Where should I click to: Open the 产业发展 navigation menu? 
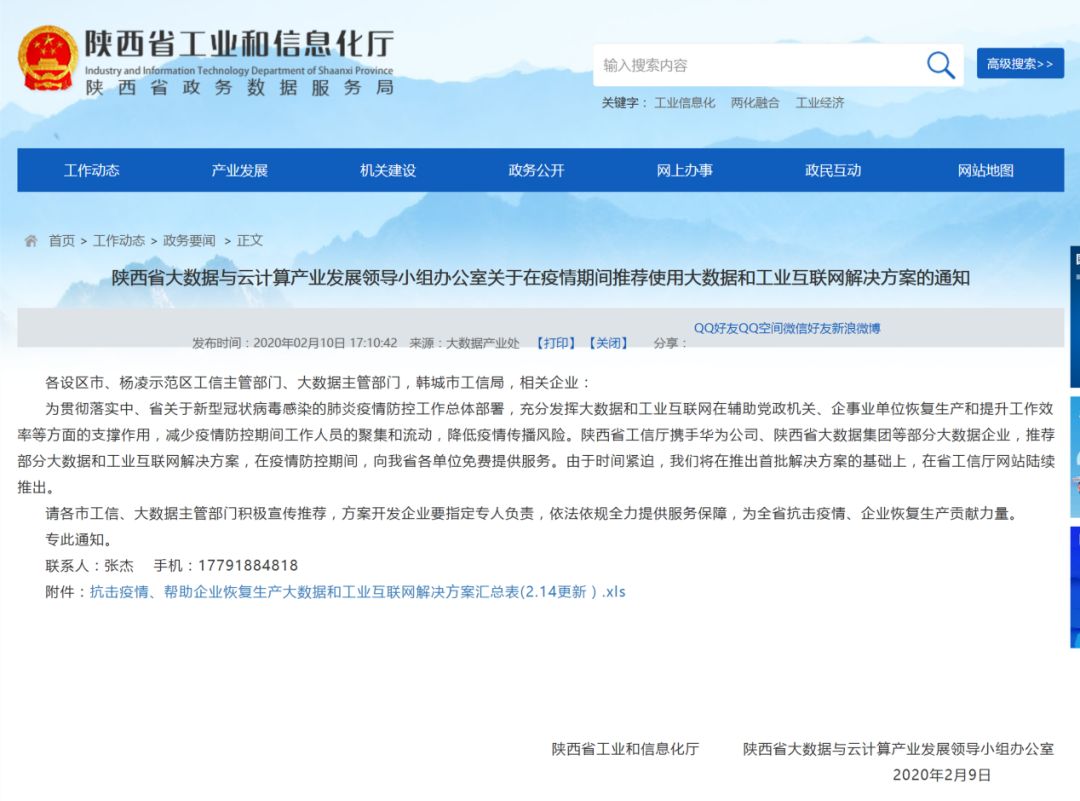tap(240, 170)
